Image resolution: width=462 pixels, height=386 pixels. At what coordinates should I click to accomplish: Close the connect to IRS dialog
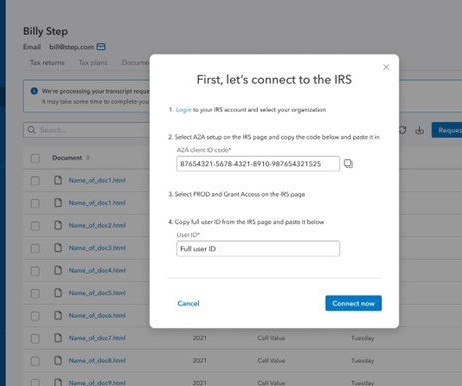pos(386,67)
